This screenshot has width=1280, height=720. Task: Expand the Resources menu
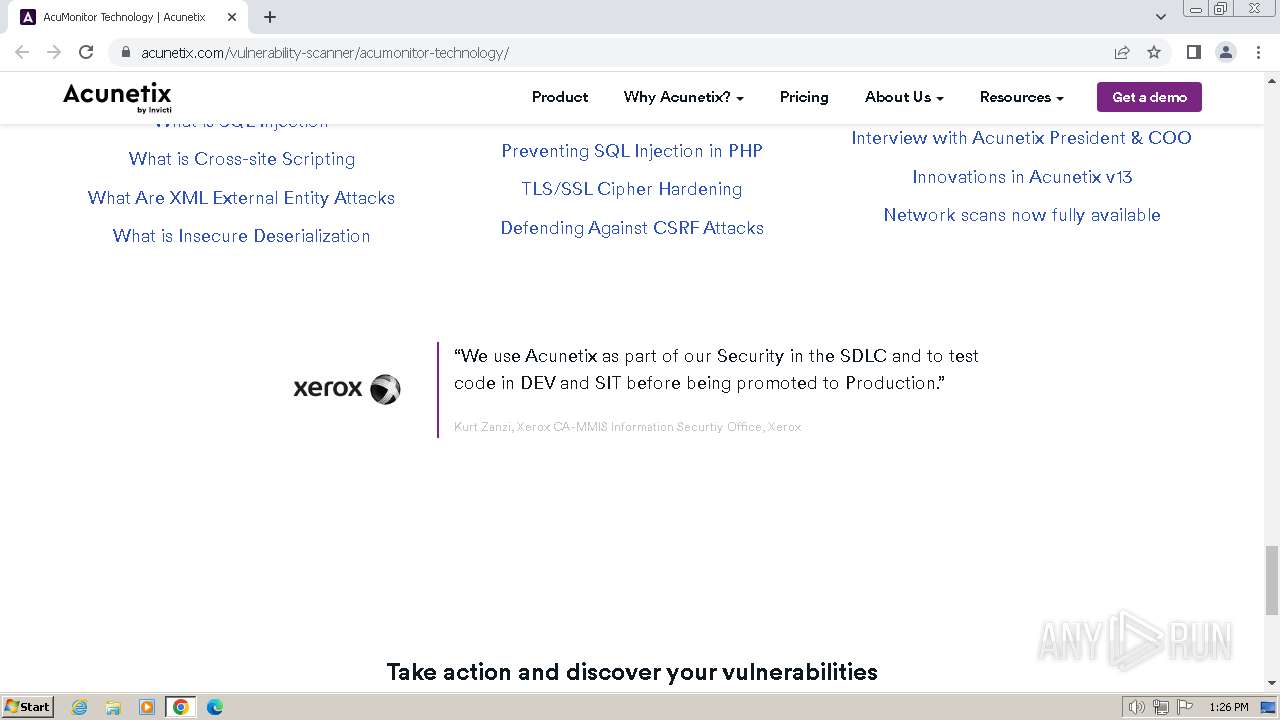point(1021,97)
